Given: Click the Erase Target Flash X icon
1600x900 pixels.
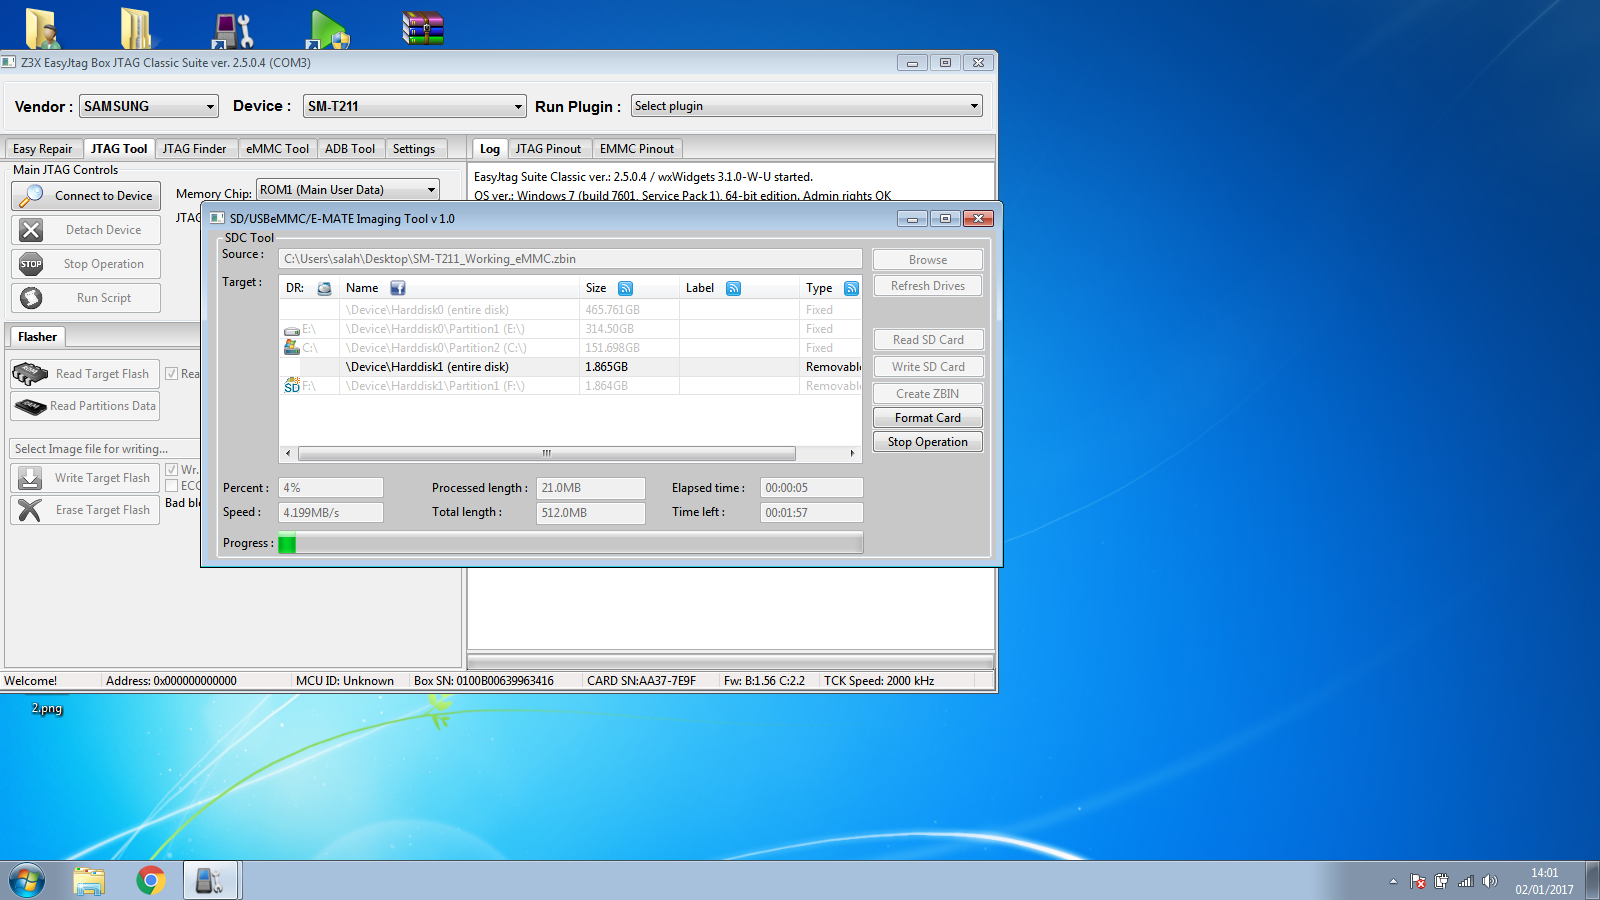Looking at the screenshot, I should pyautogui.click(x=30, y=510).
